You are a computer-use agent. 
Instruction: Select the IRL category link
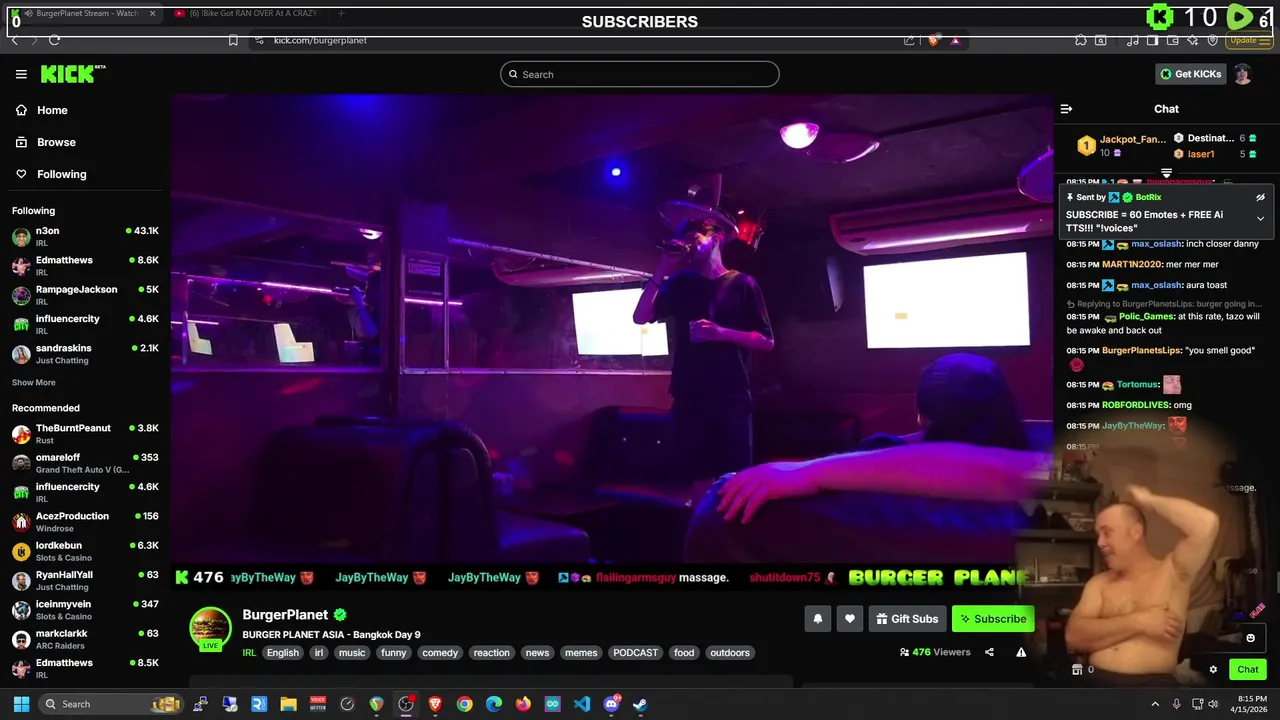(x=249, y=653)
